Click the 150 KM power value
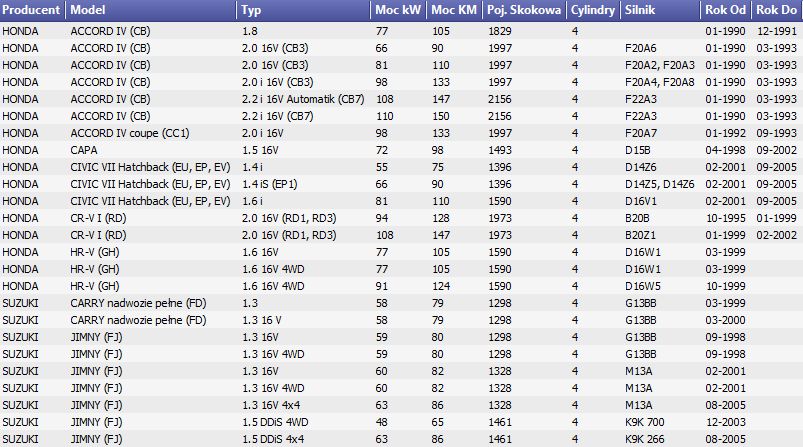The width and height of the screenshot is (803, 447). (x=441, y=116)
